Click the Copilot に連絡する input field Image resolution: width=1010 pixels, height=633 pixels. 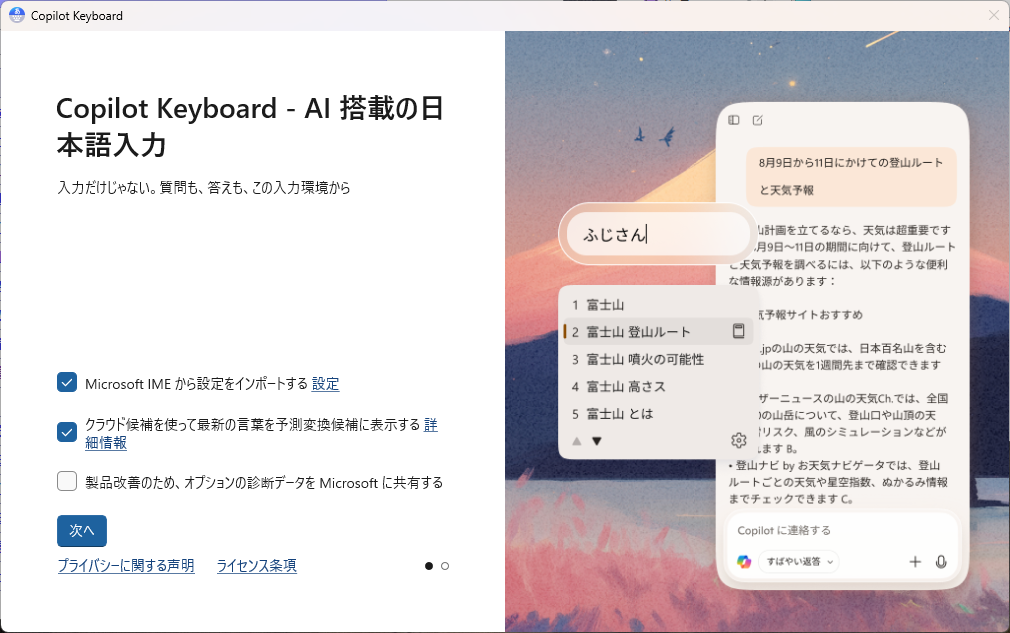(x=840, y=530)
